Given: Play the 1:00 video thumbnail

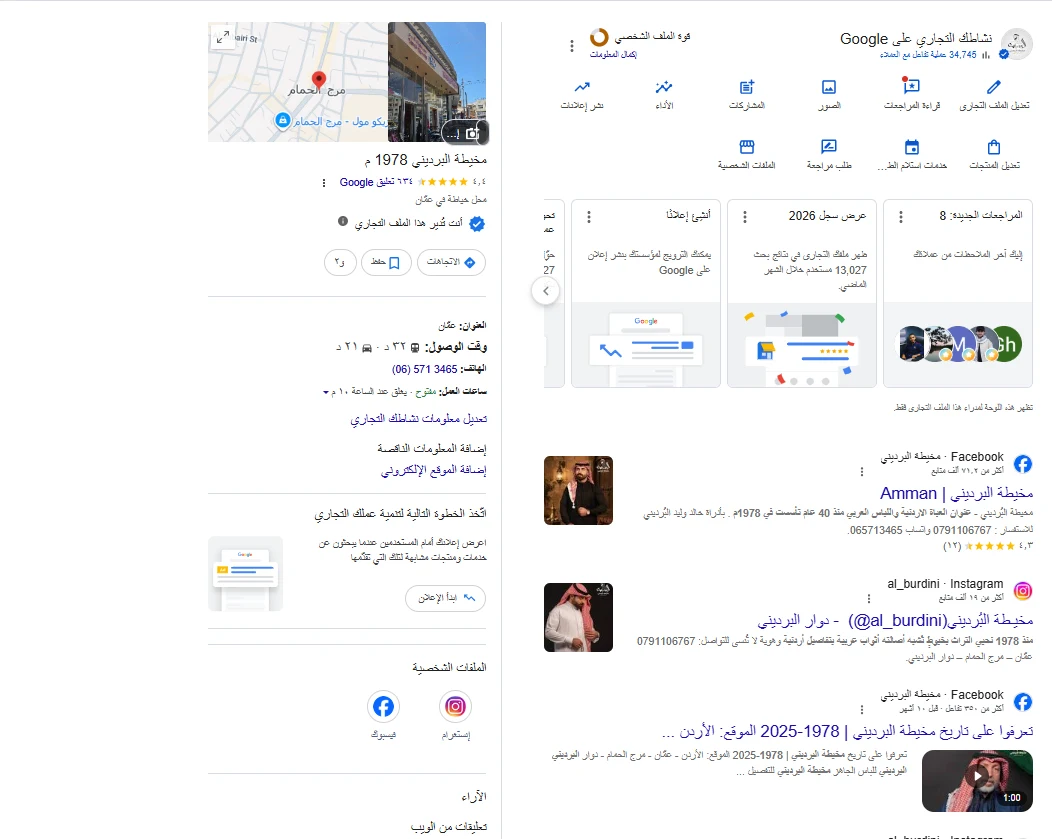Looking at the screenshot, I should [977, 781].
